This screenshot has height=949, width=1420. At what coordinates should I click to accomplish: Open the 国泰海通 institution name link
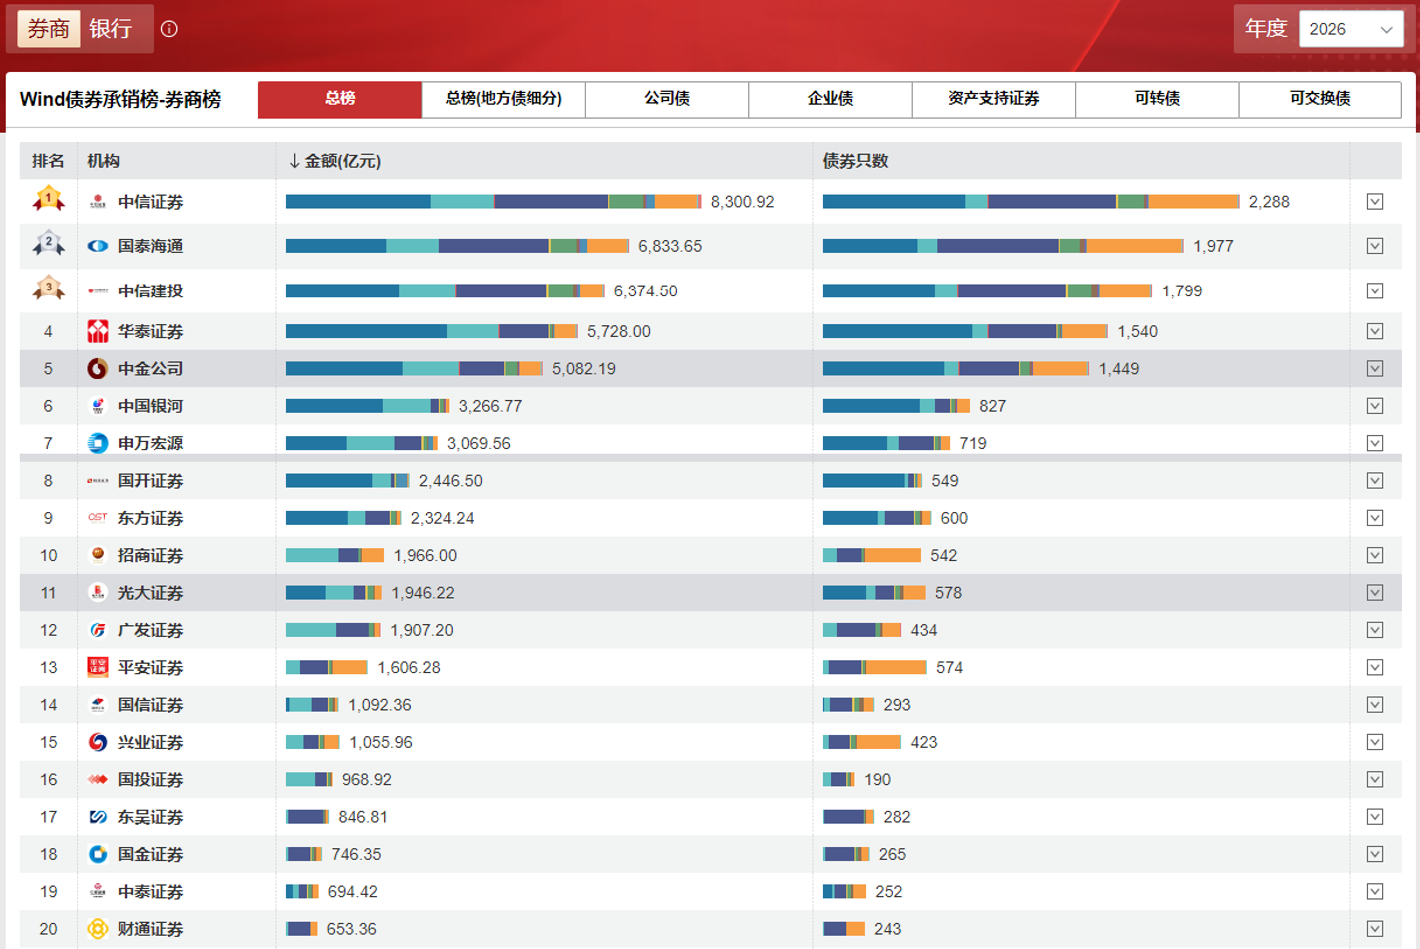[150, 246]
